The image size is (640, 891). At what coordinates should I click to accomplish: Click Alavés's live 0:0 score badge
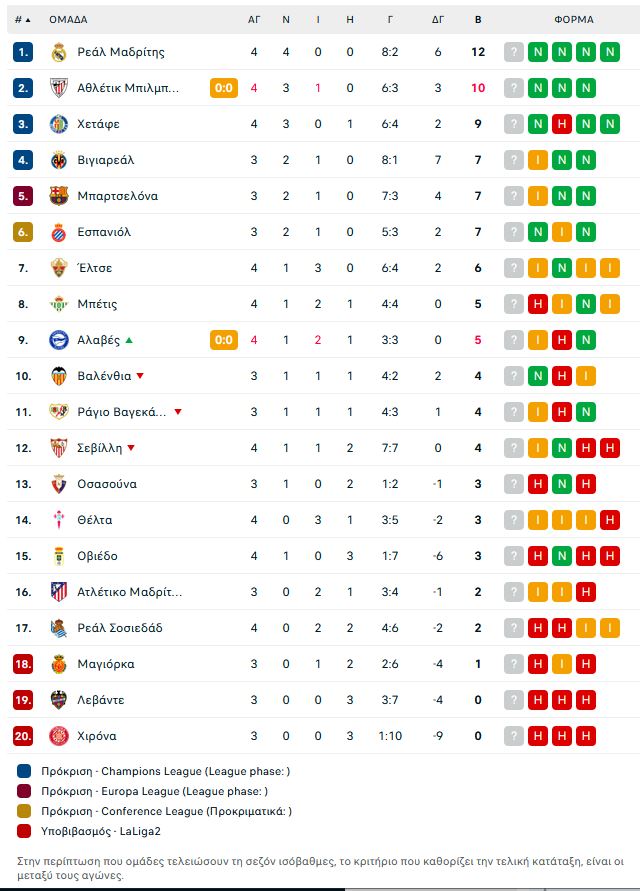(224, 340)
